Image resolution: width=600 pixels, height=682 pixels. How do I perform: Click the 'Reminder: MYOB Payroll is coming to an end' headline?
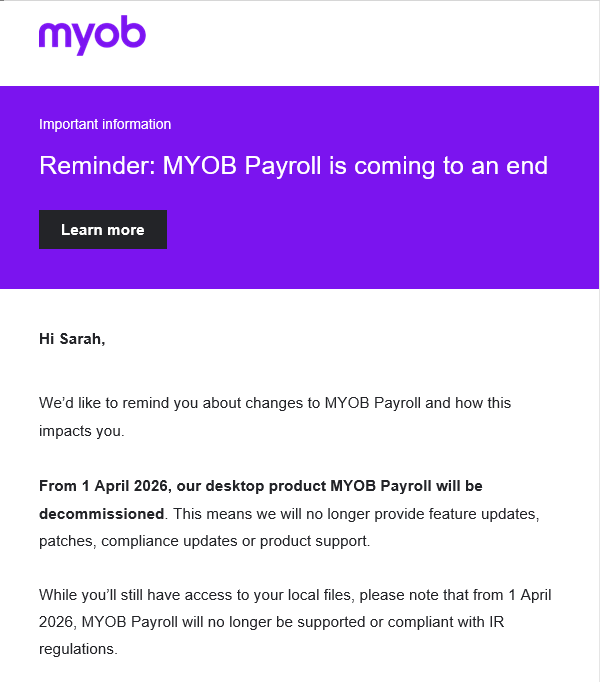click(293, 165)
